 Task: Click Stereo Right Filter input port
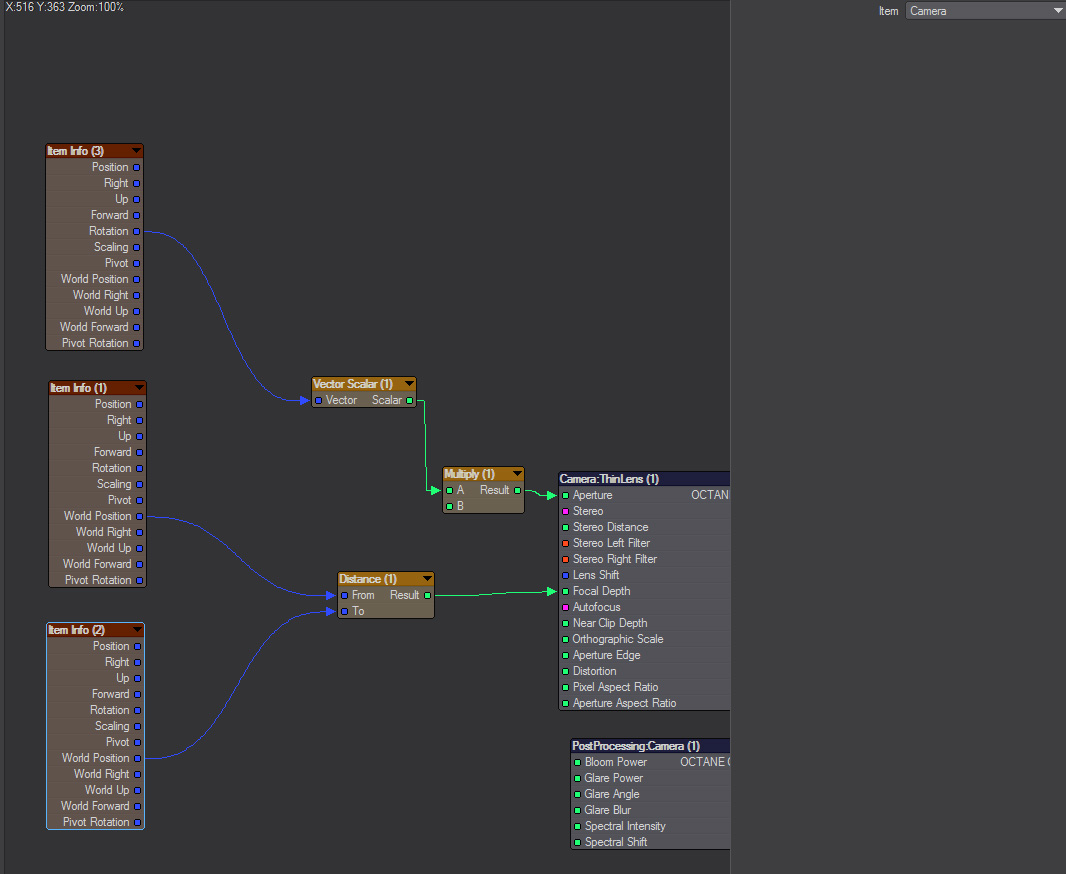point(565,559)
